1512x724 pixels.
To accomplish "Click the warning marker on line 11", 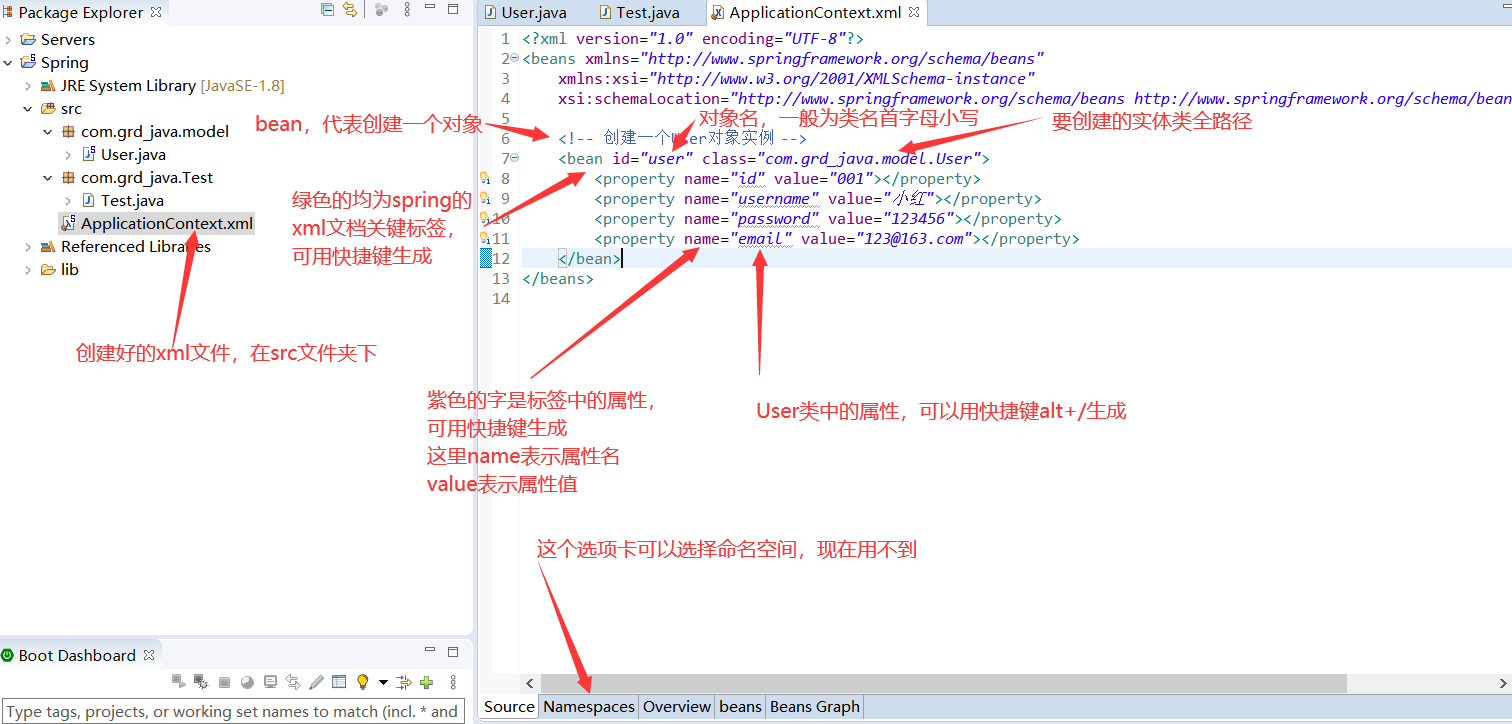I will point(485,239).
